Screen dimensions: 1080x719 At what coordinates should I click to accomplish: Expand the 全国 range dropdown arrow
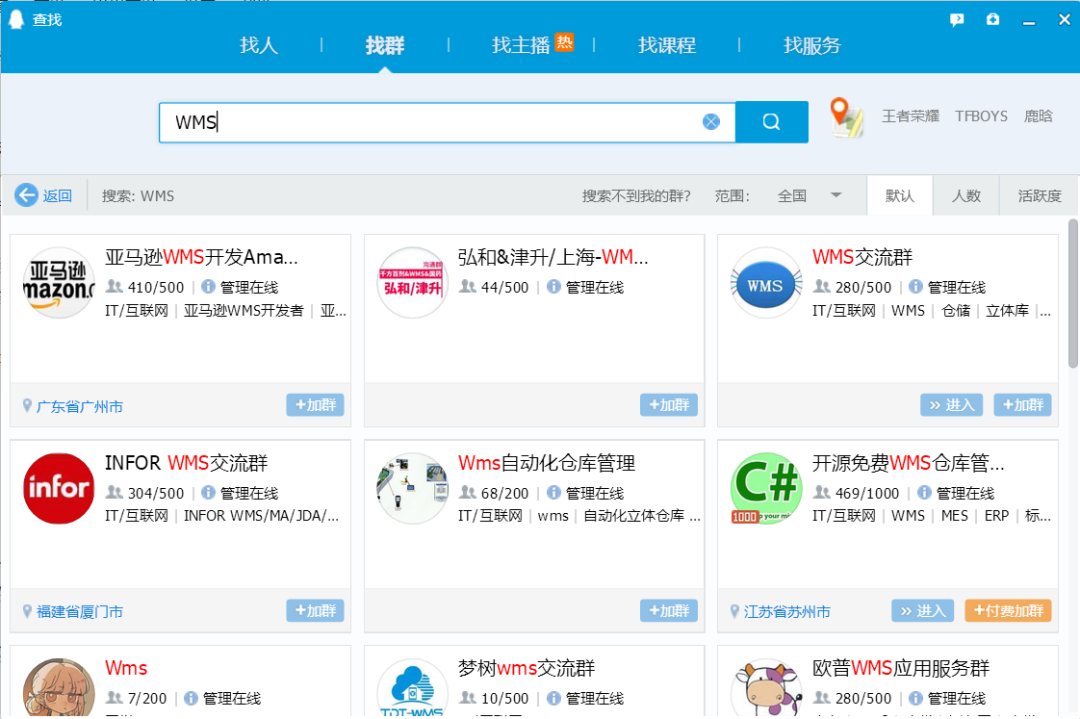click(x=835, y=195)
